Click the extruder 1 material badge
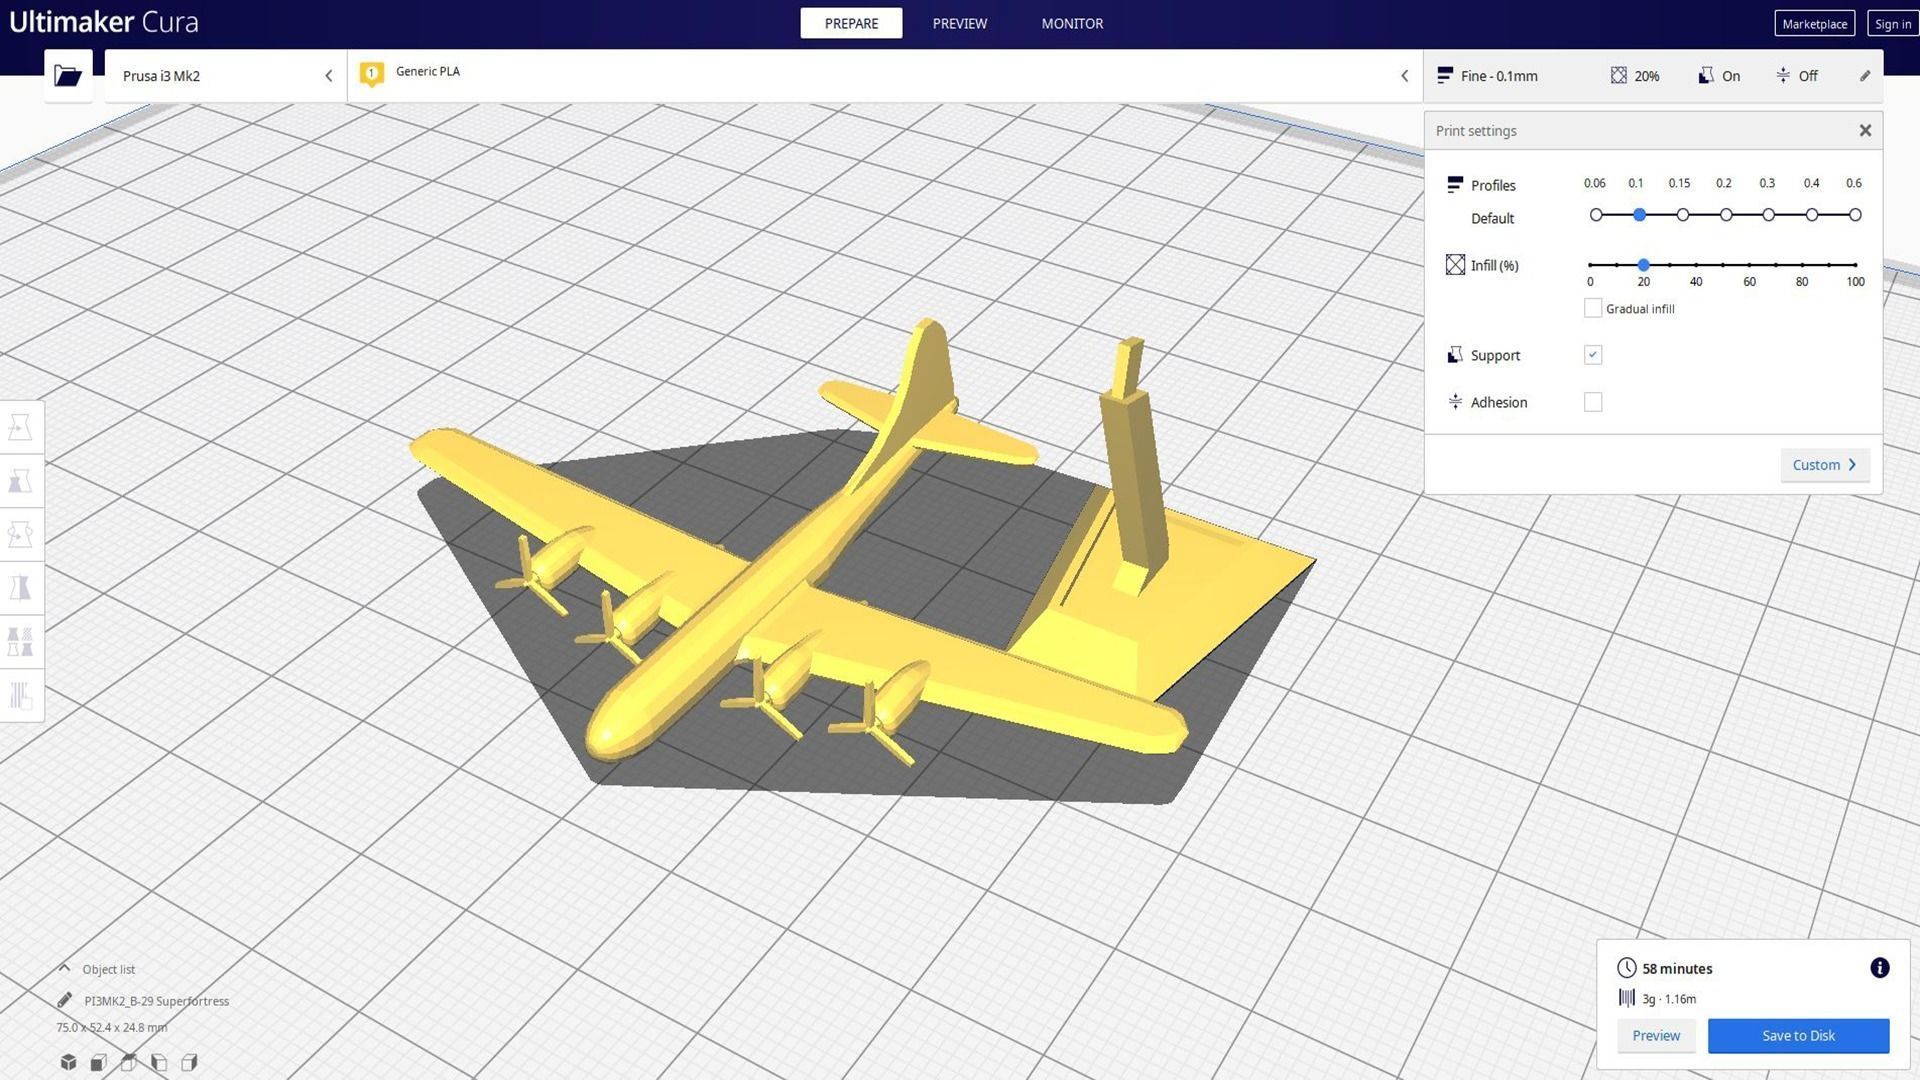The height and width of the screenshot is (1080, 1920). (371, 74)
